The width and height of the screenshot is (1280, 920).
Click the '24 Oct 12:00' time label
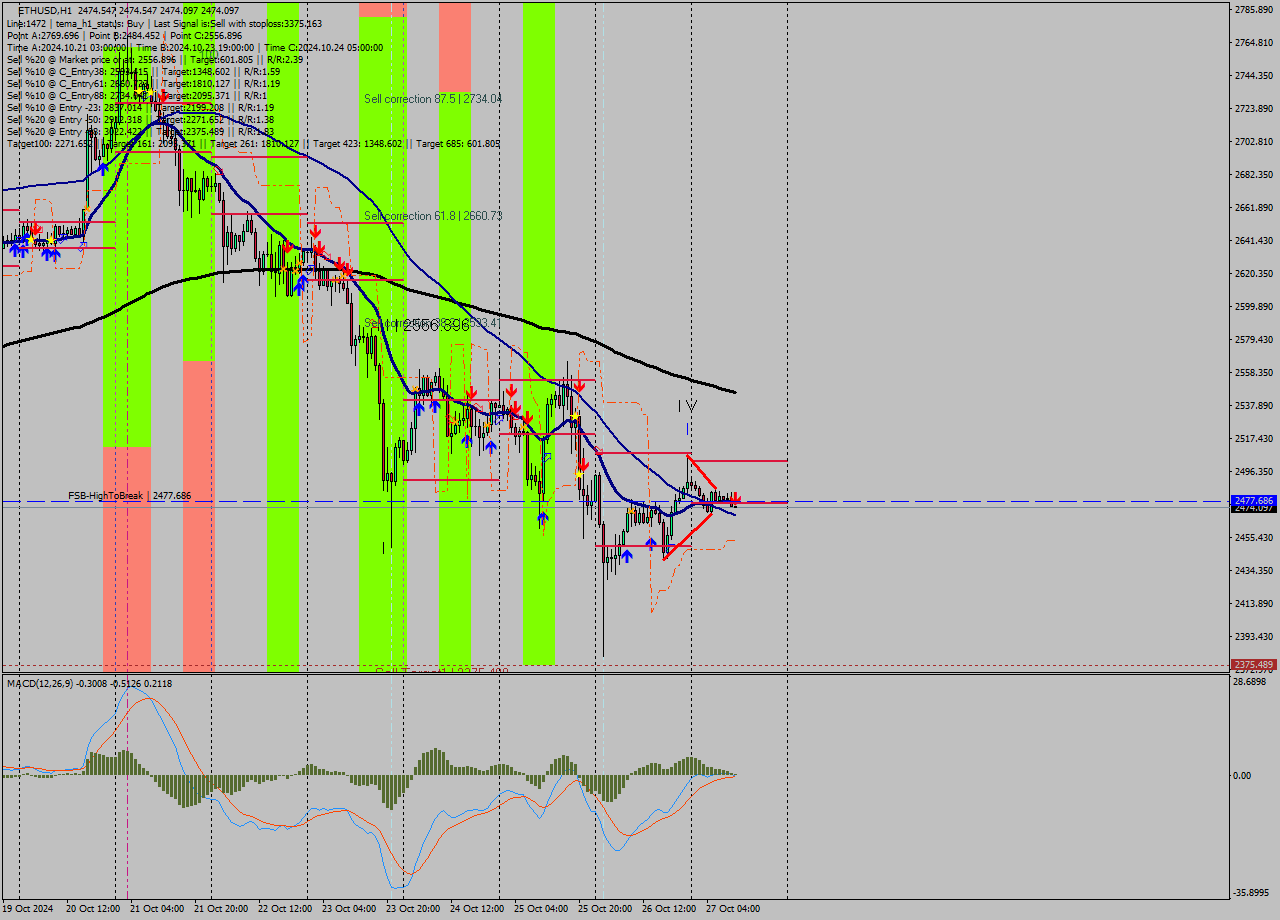point(477,909)
